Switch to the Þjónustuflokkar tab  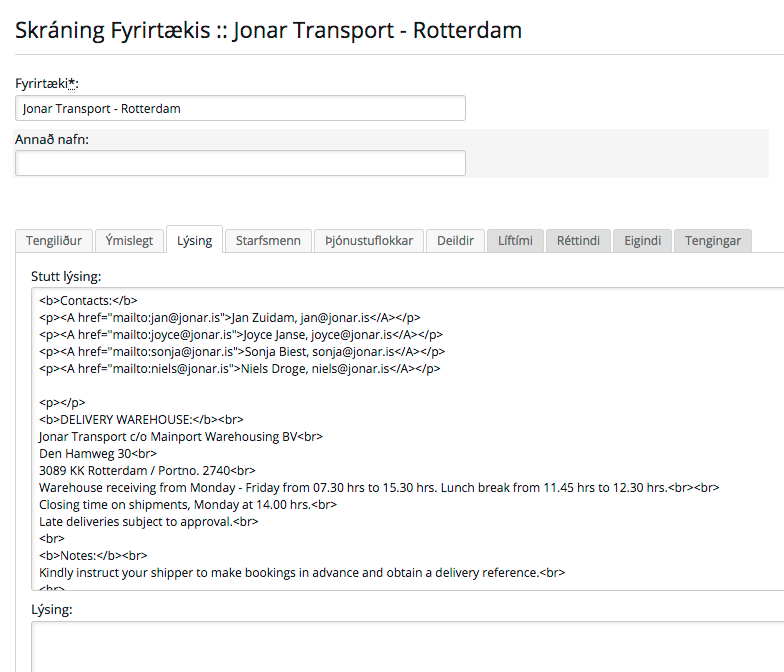369,240
